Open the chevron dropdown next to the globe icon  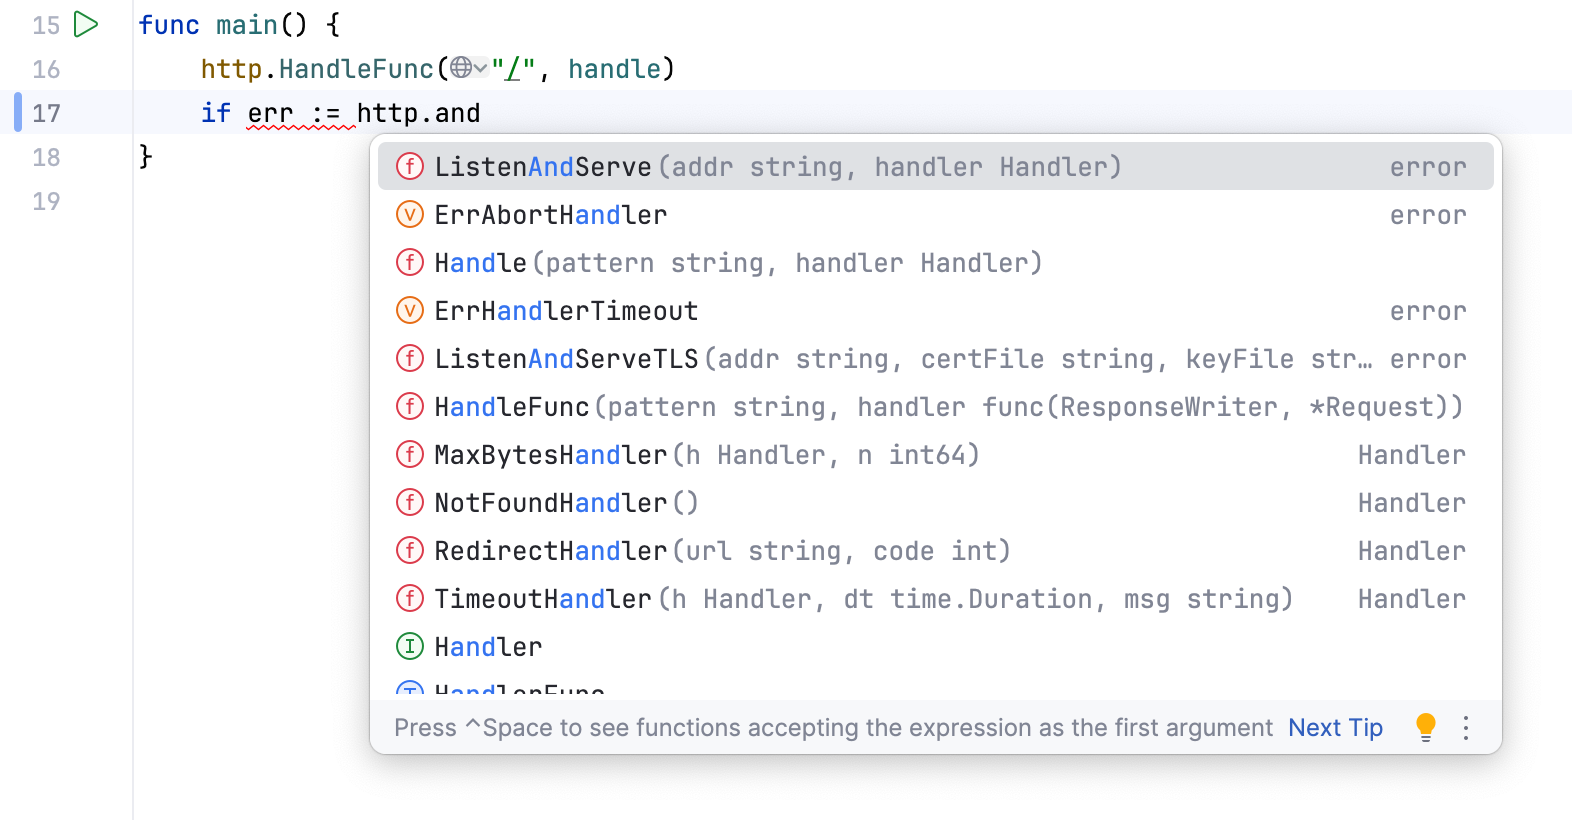click(479, 68)
